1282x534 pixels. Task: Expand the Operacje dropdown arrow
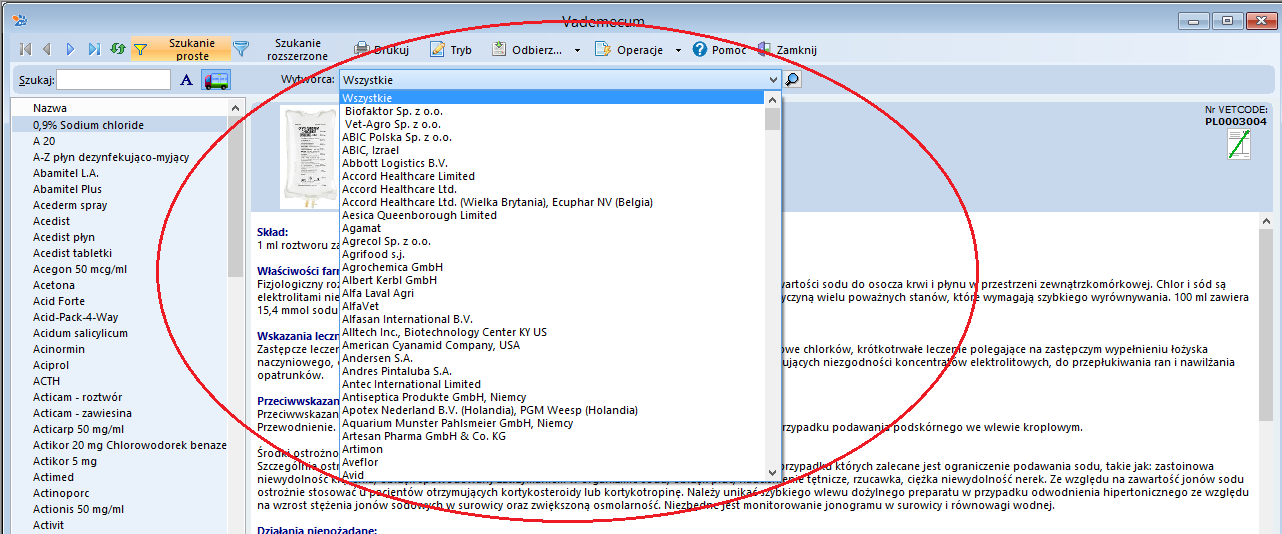tap(678, 50)
